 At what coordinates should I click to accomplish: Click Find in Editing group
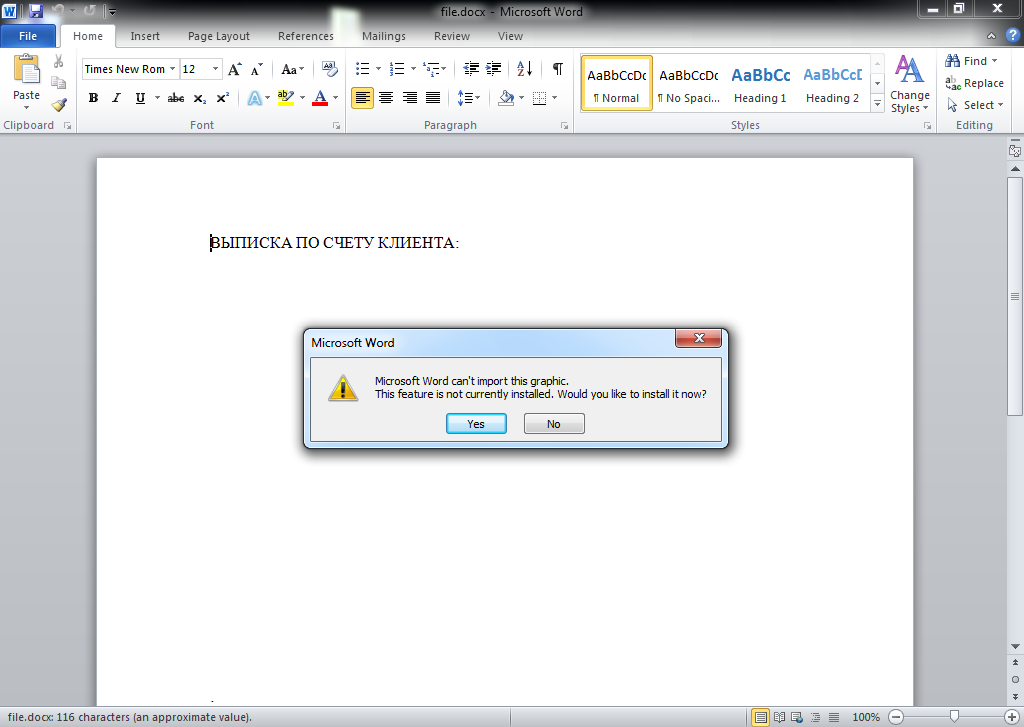972,61
